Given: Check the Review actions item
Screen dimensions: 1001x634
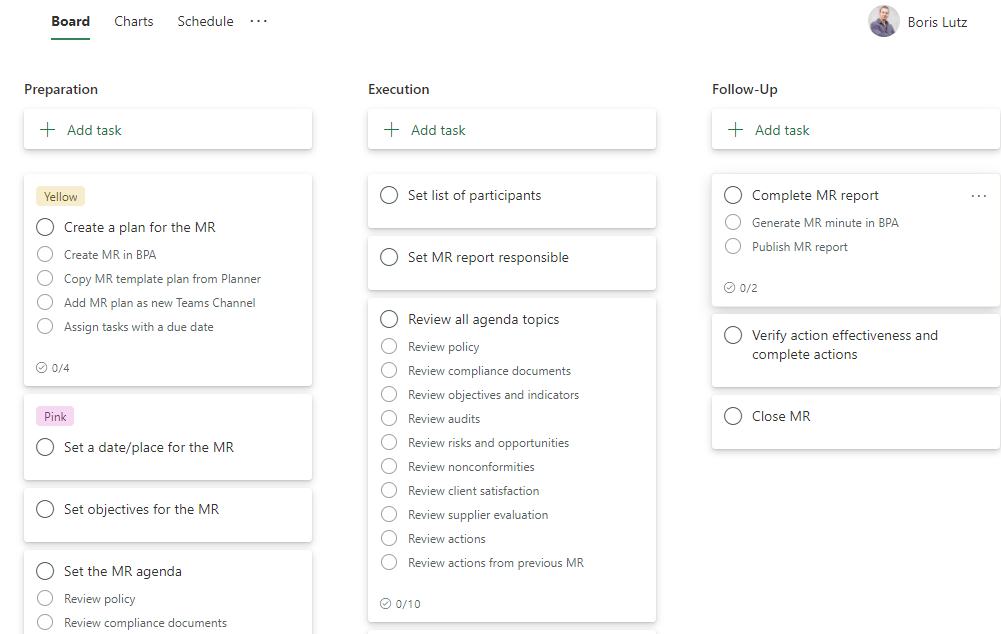Looking at the screenshot, I should coord(389,538).
